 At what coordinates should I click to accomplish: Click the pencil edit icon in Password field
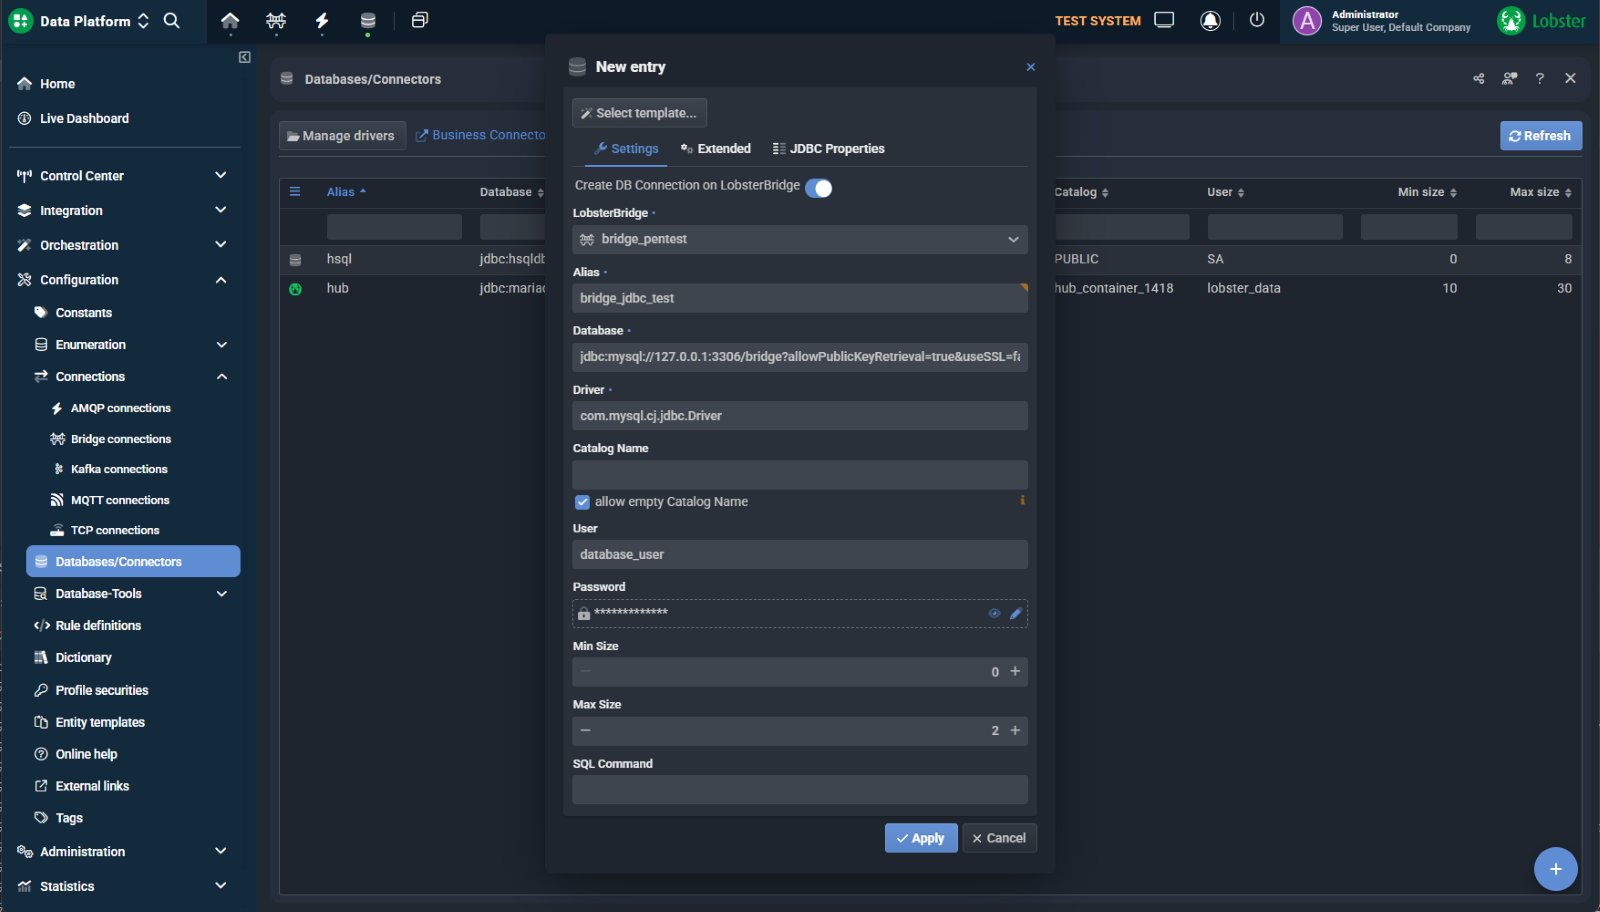[x=1016, y=614]
